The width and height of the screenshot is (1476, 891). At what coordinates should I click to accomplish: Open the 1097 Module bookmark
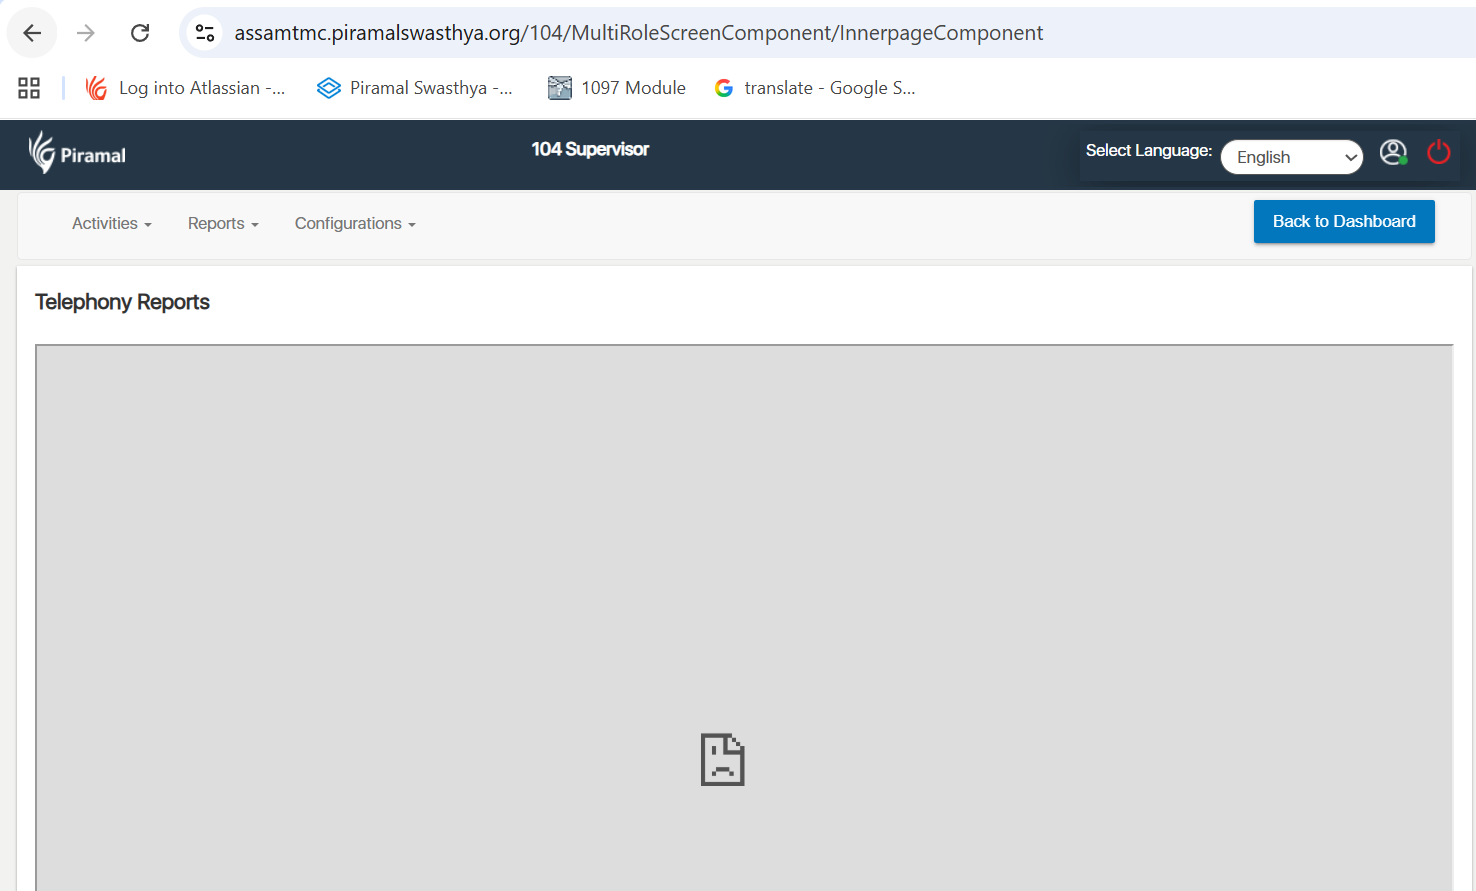[x=617, y=88]
